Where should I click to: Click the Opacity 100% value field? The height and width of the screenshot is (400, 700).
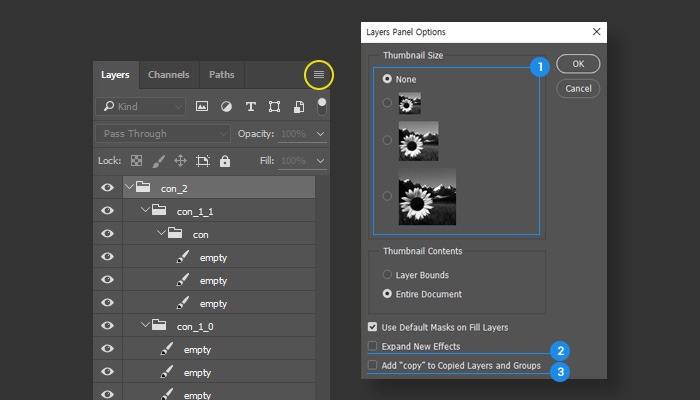click(293, 134)
